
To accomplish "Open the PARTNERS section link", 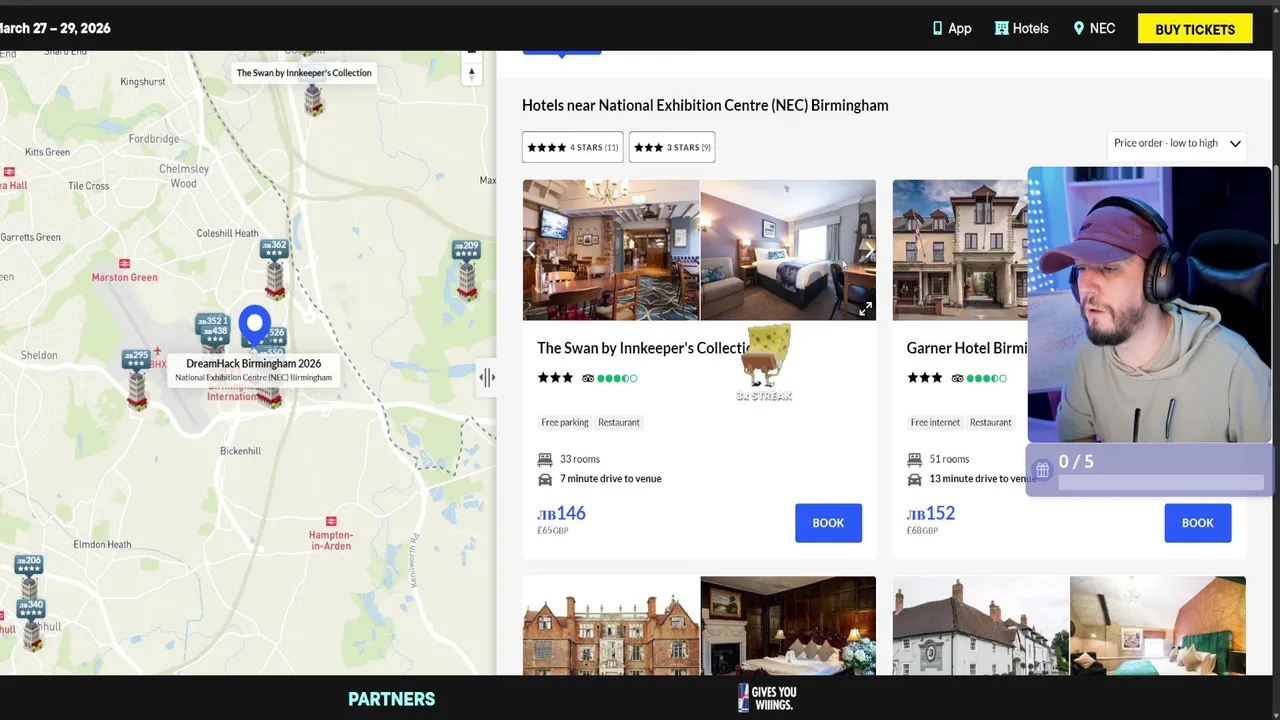I will click(x=391, y=699).
